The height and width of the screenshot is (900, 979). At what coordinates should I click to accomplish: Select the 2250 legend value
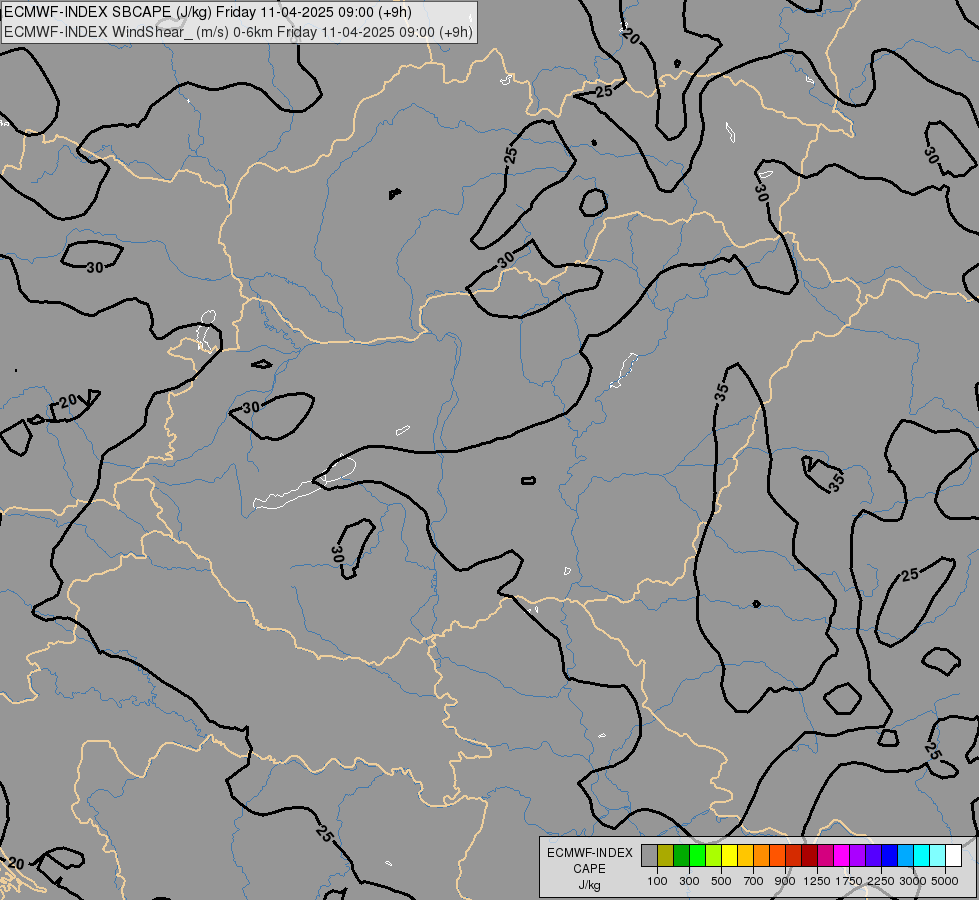pyautogui.click(x=881, y=881)
